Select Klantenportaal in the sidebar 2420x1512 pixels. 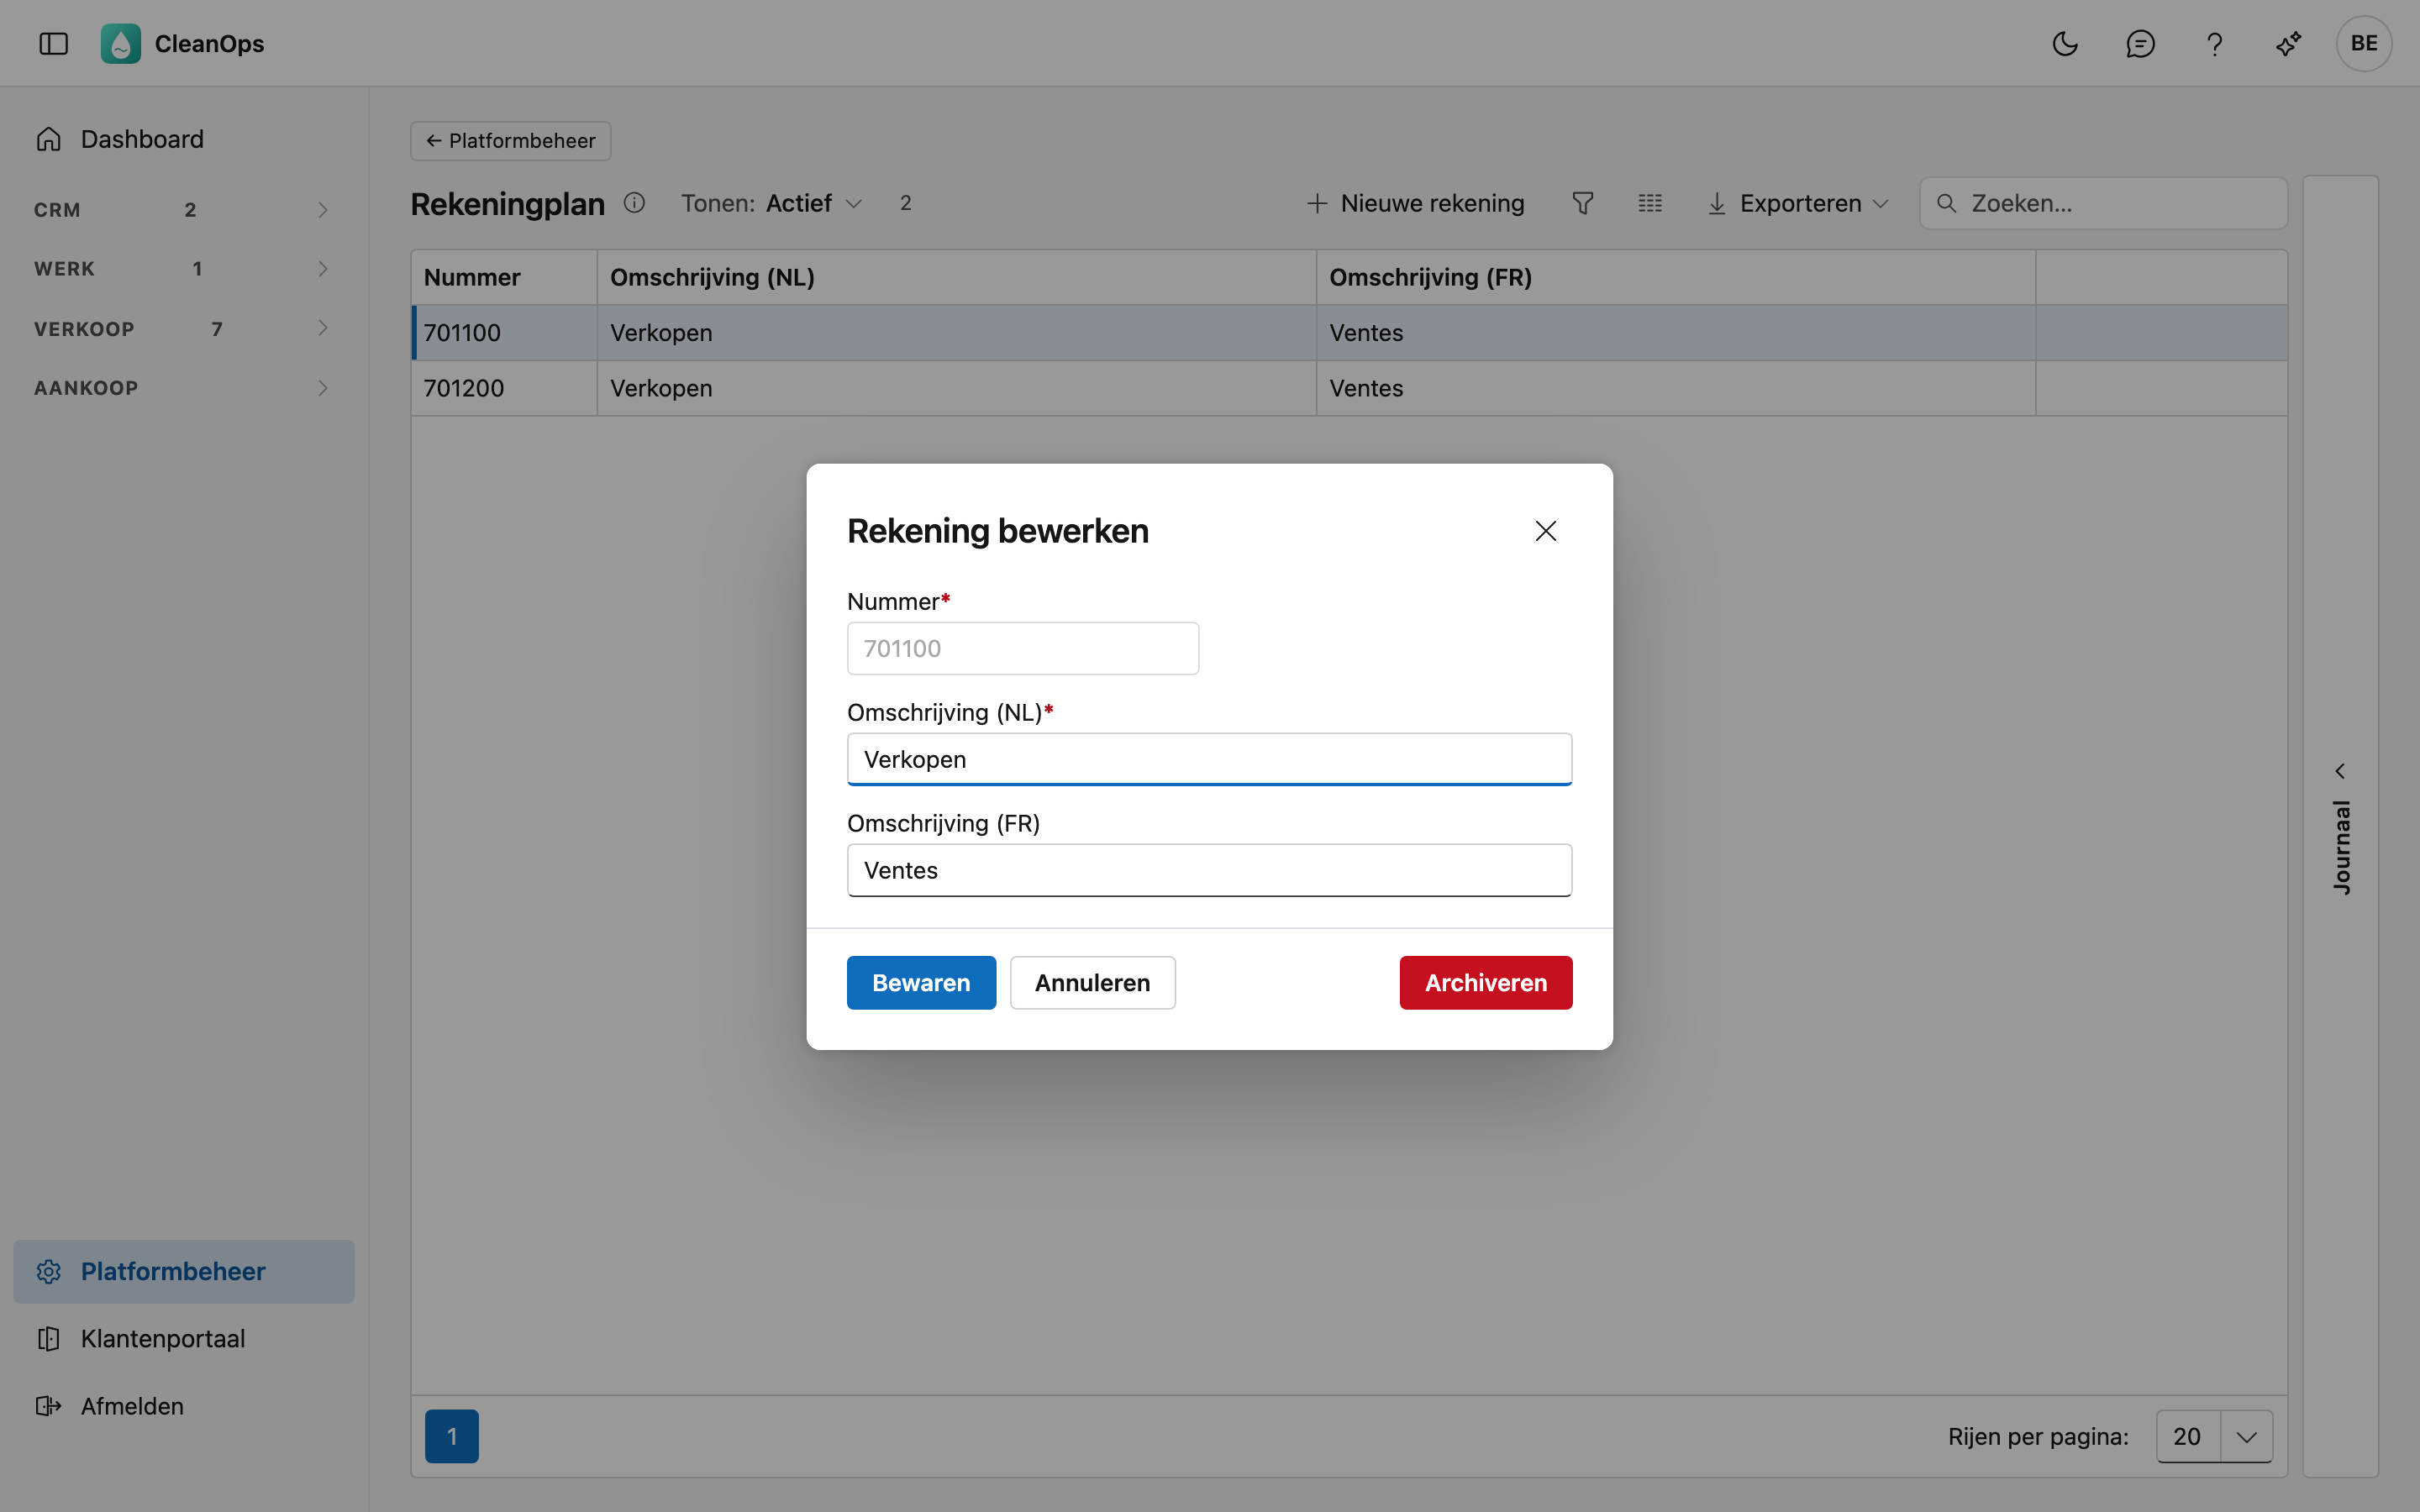tap(183, 1338)
